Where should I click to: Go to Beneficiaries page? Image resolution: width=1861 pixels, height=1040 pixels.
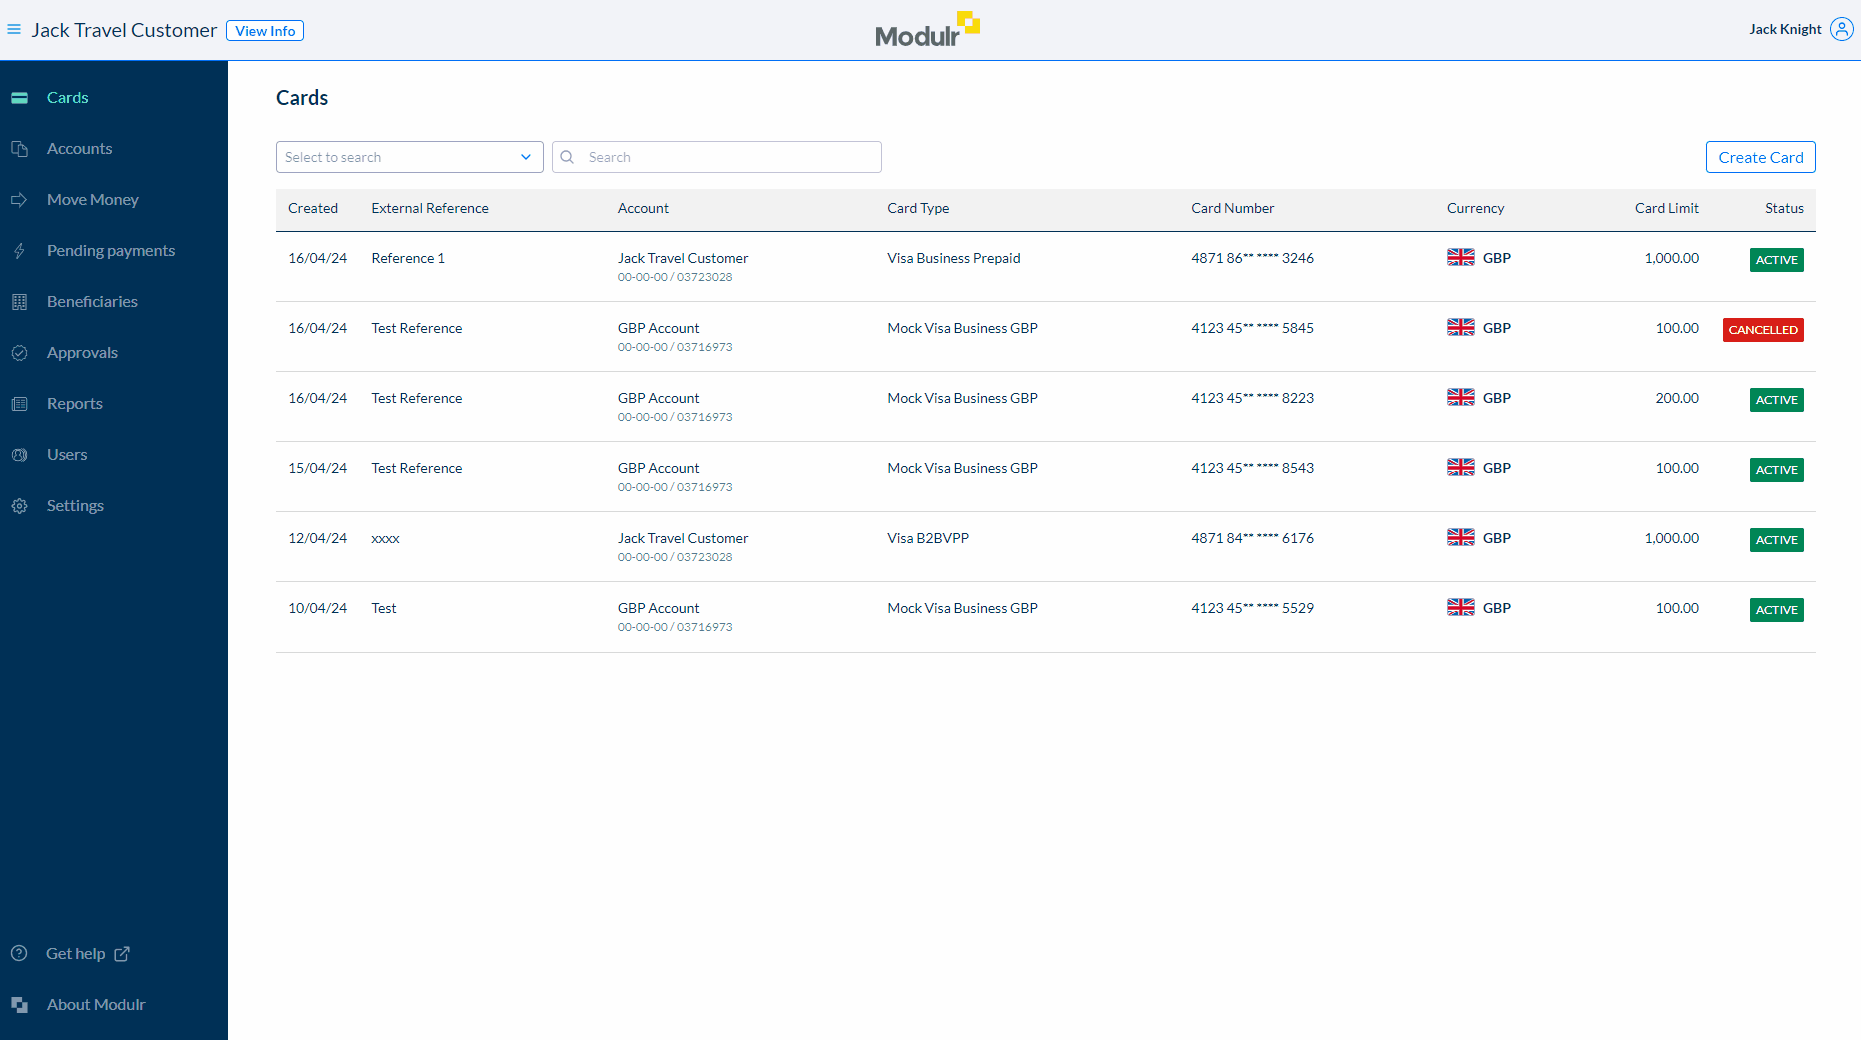pos(92,302)
